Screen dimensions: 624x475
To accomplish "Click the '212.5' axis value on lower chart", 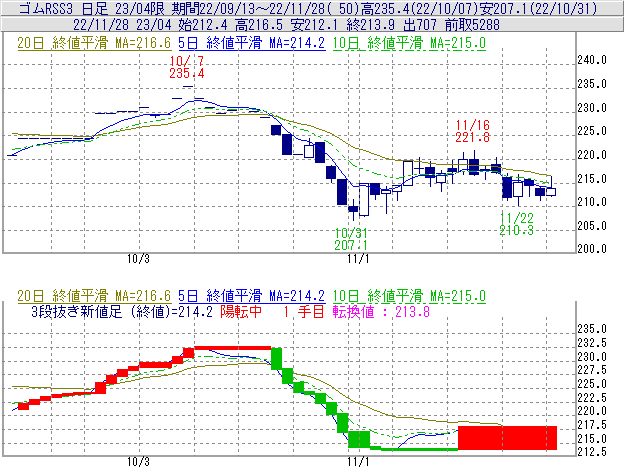I will coord(592,452).
